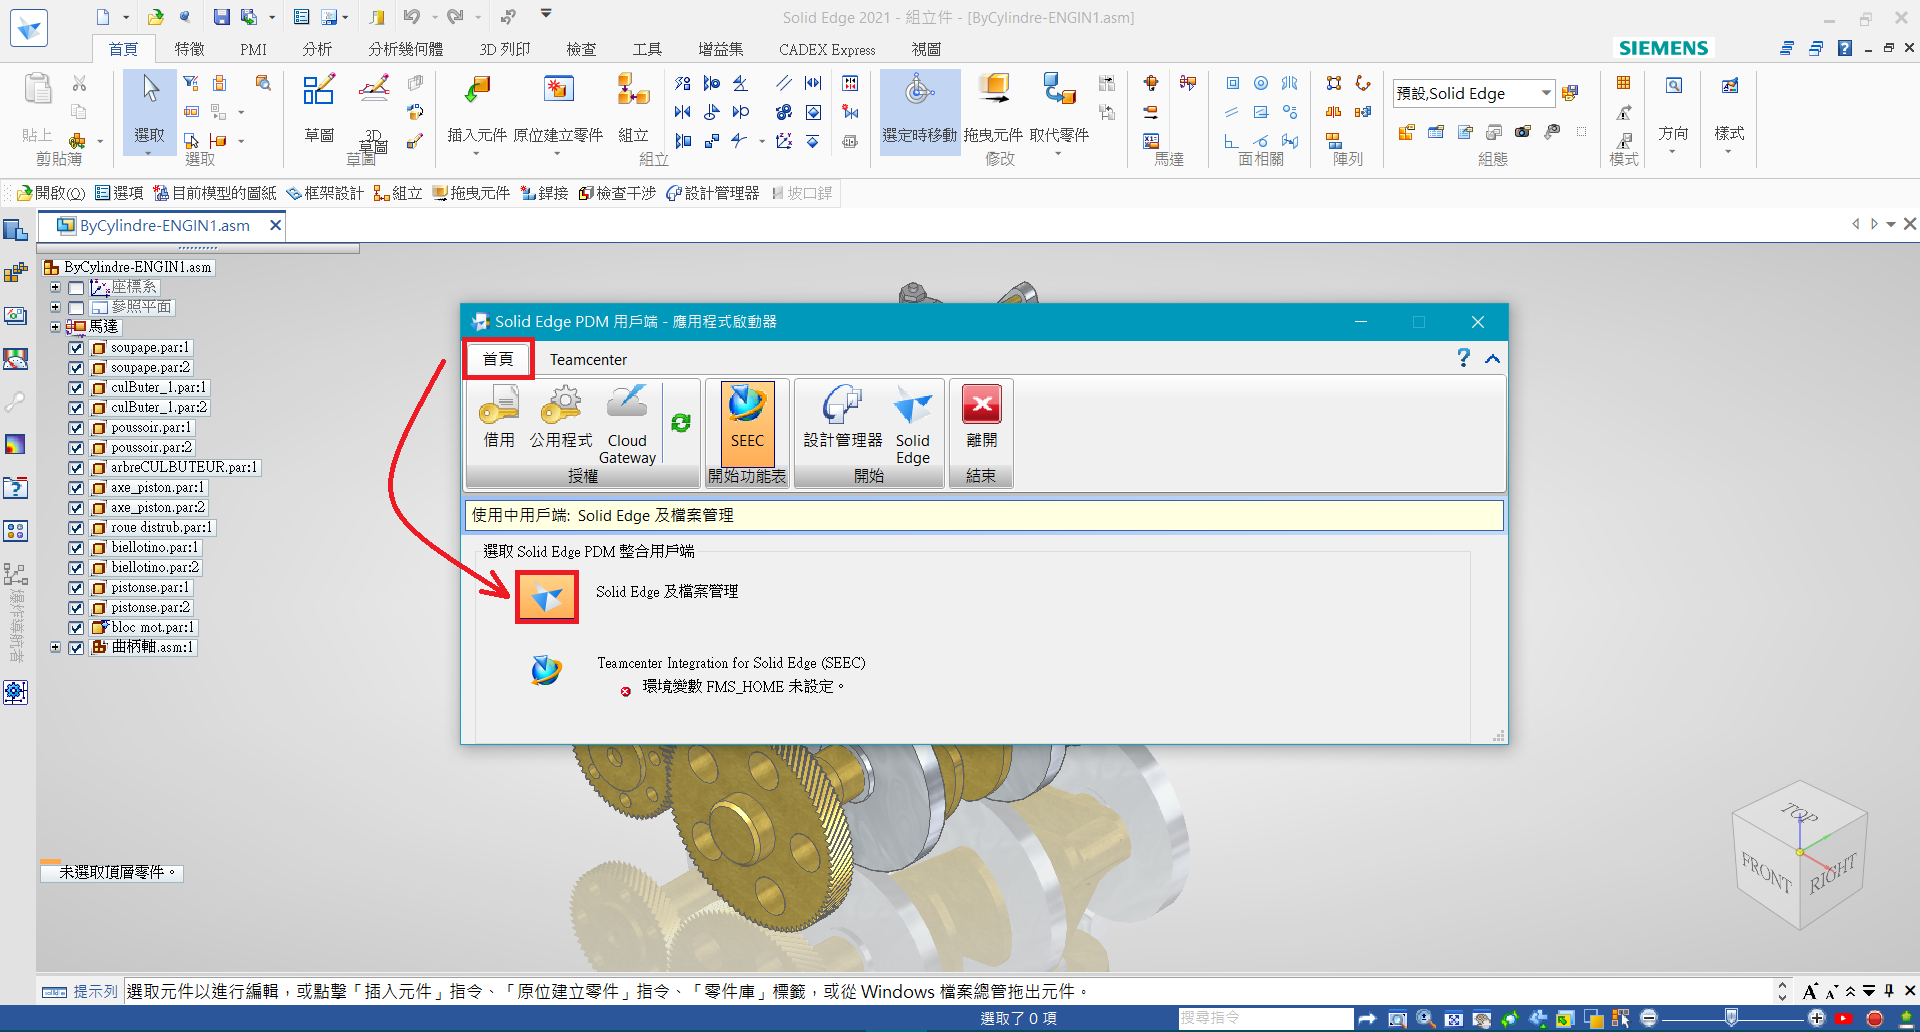The width and height of the screenshot is (1920, 1032).
Task: Launch 設計管理器 from PDM dialog
Action: point(843,416)
